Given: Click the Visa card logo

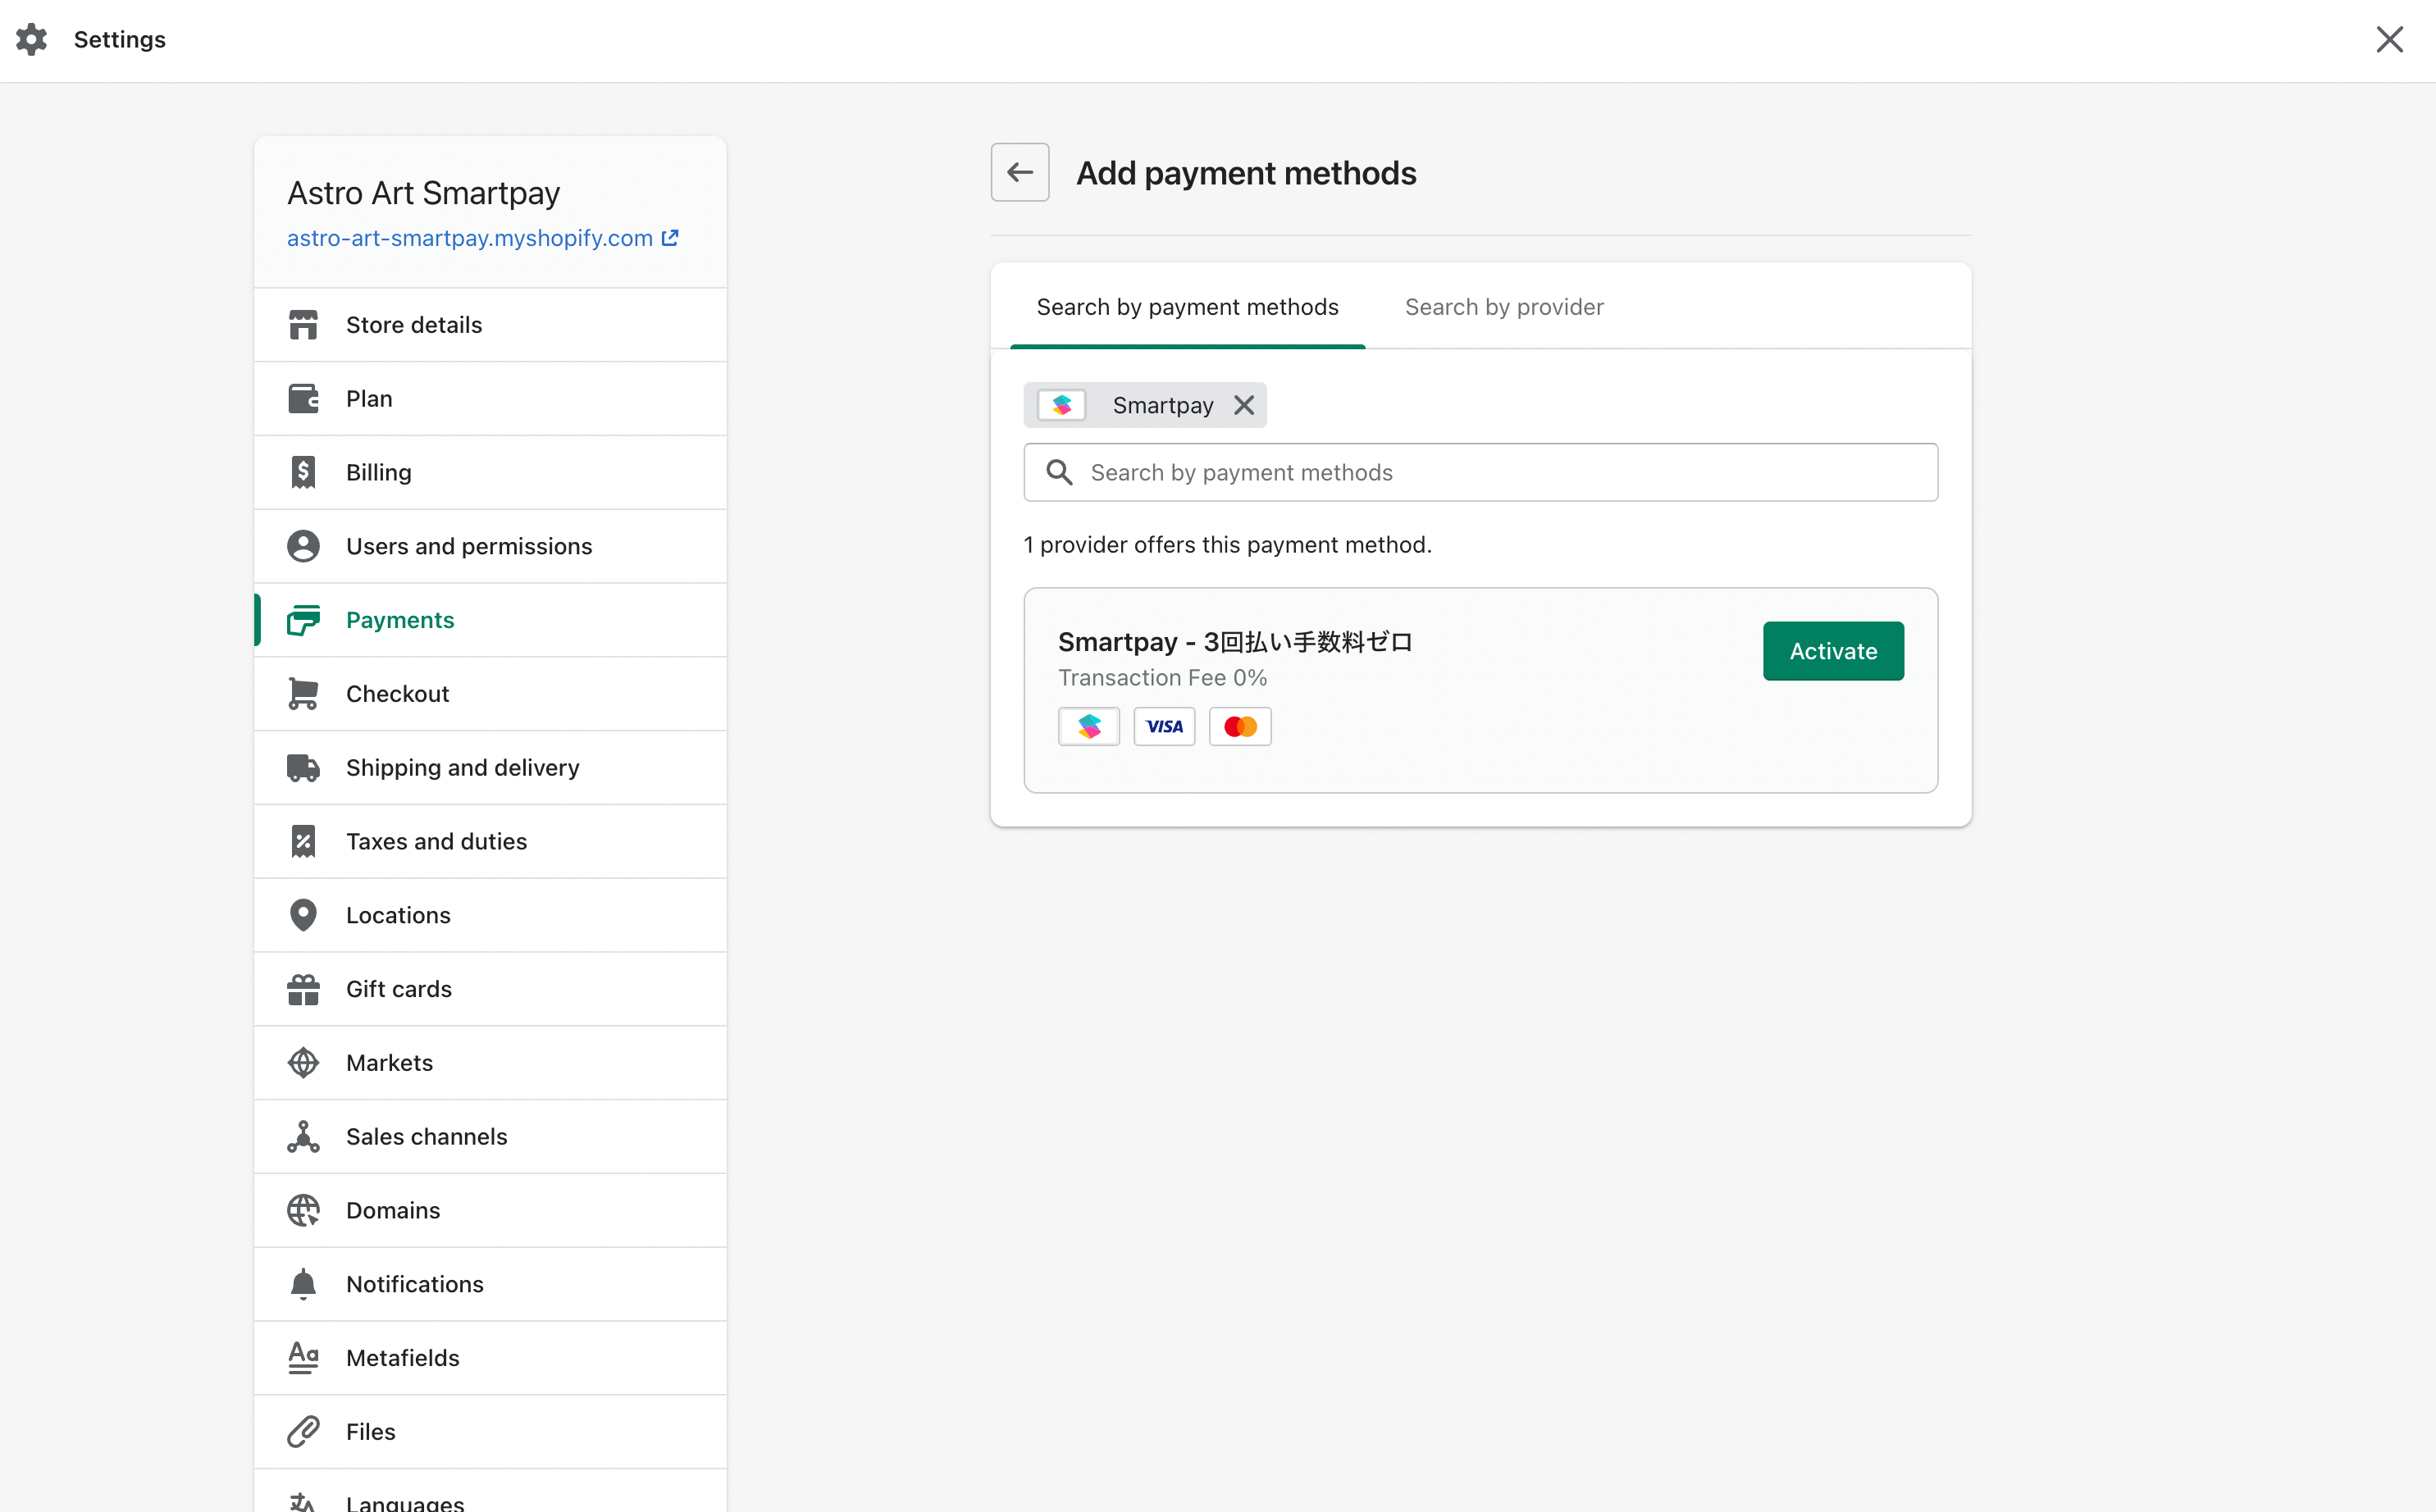Looking at the screenshot, I should coord(1164,727).
